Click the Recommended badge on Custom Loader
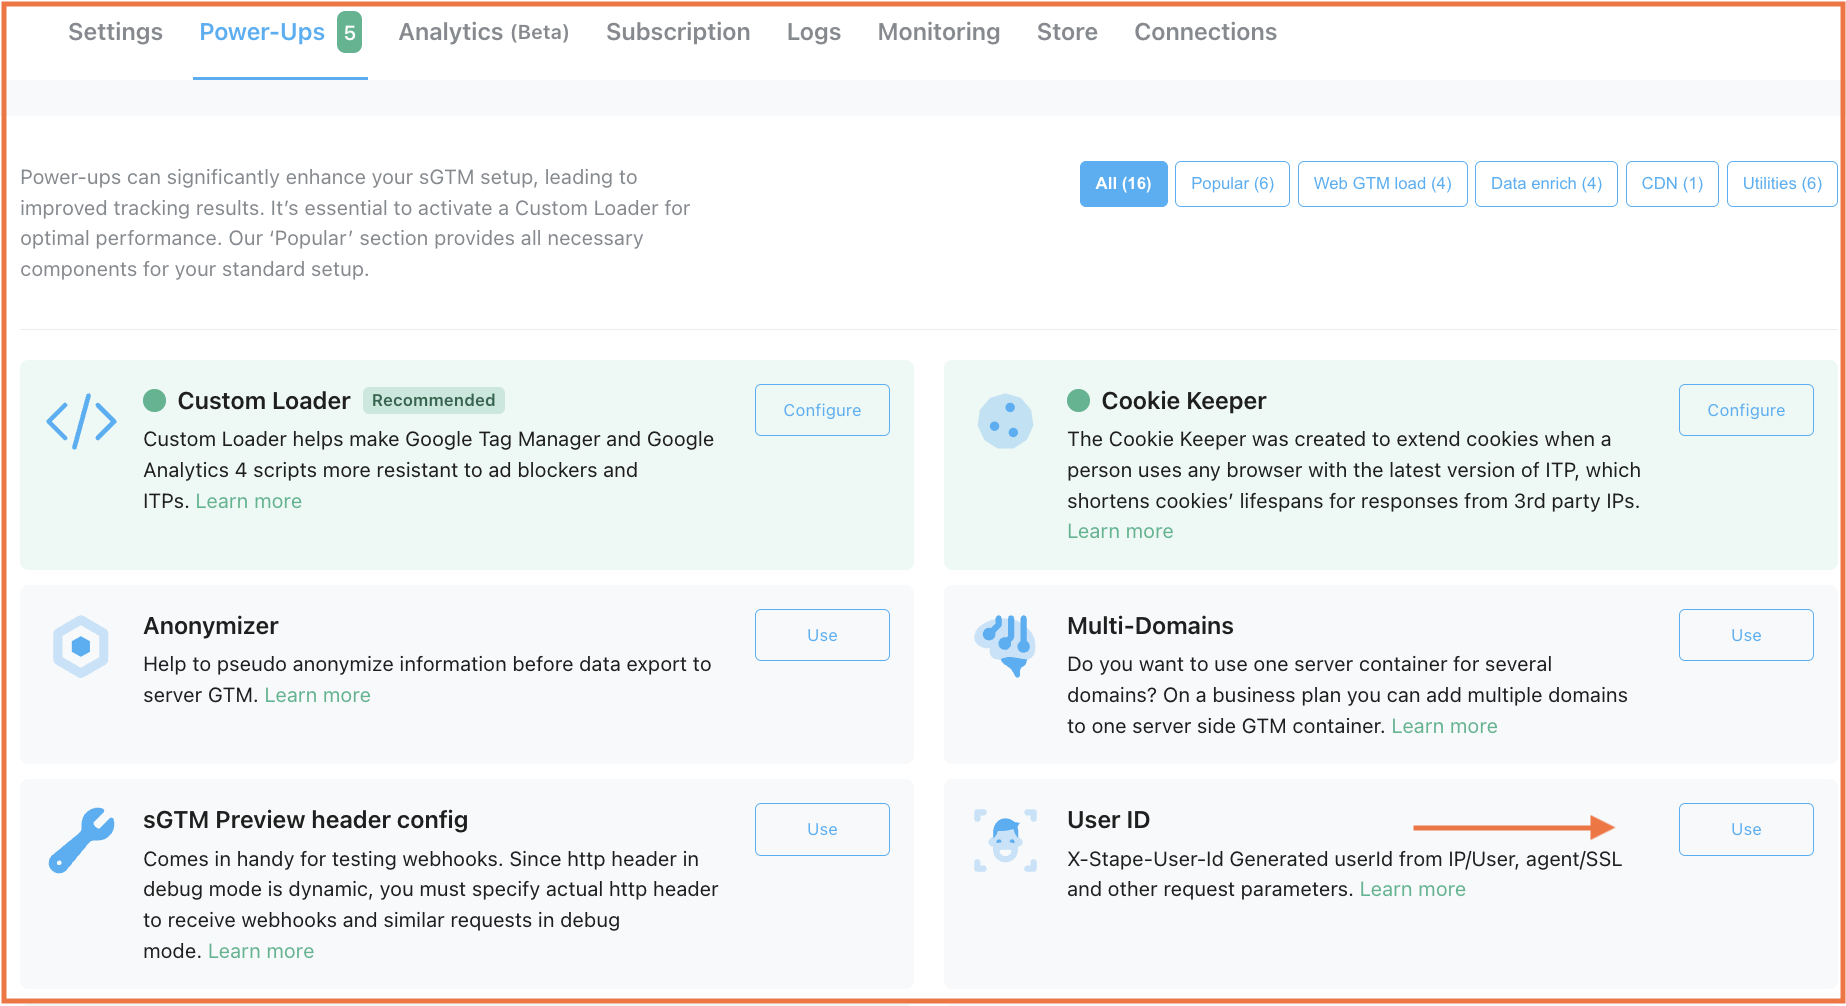1846x1006 pixels. click(433, 401)
